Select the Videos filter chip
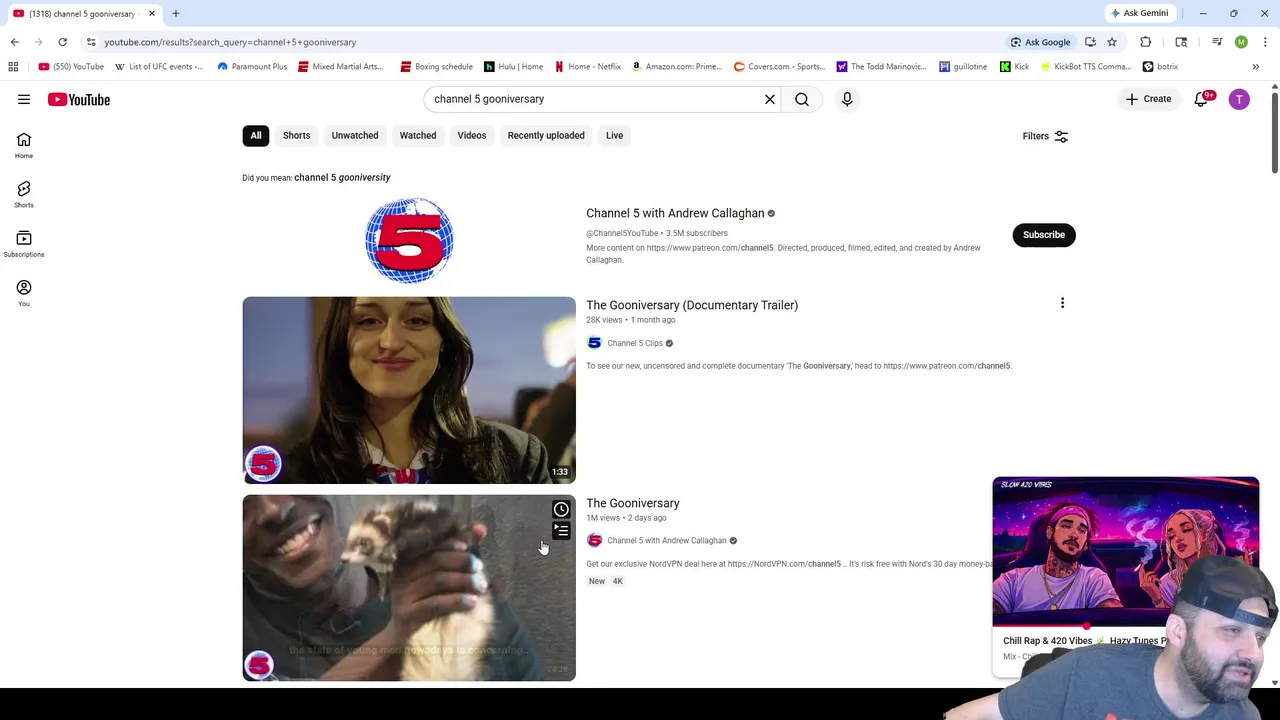 [x=472, y=135]
